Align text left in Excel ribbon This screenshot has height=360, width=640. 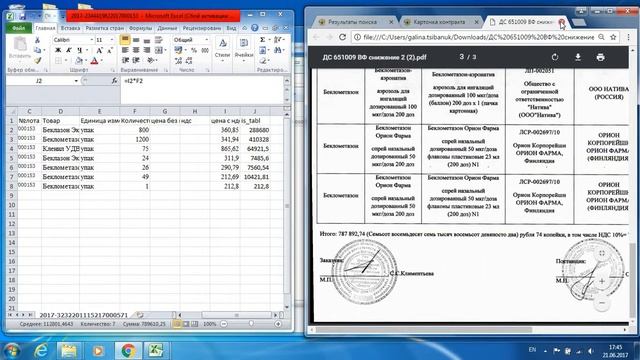pyautogui.click(x=125, y=50)
